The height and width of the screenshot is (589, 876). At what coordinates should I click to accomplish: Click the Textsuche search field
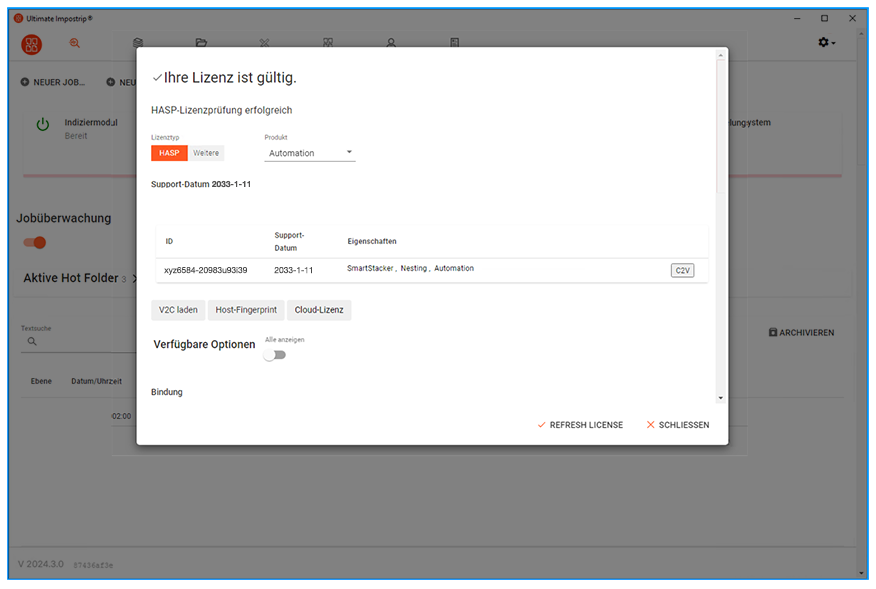80,341
